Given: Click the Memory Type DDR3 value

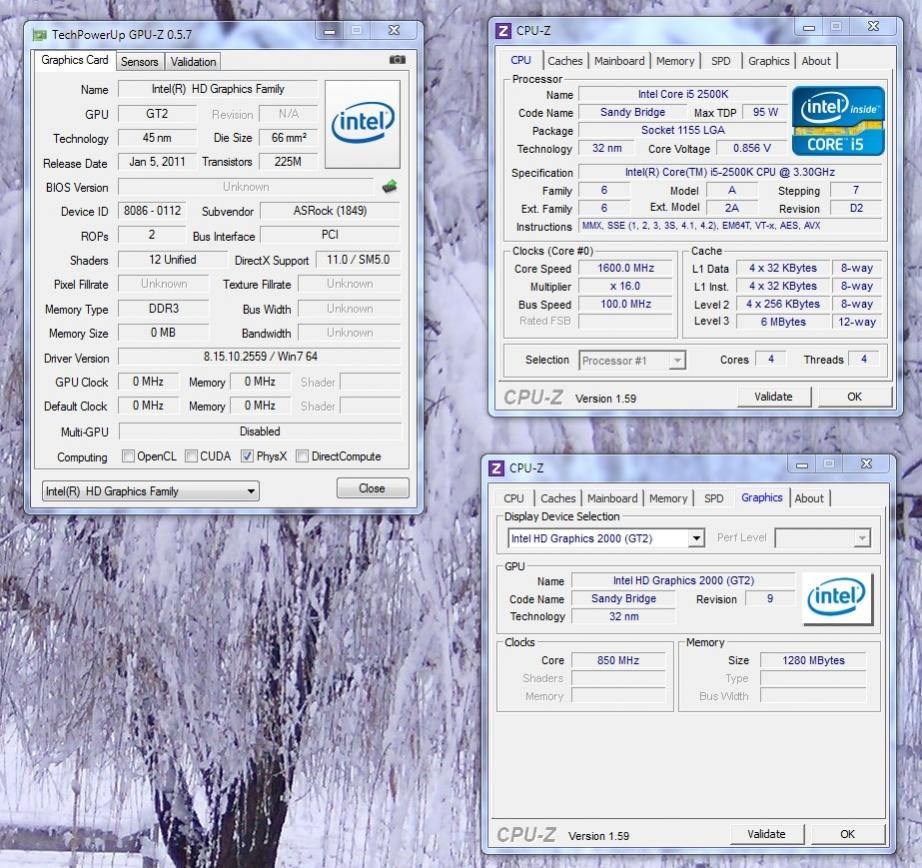Looking at the screenshot, I should (x=163, y=308).
